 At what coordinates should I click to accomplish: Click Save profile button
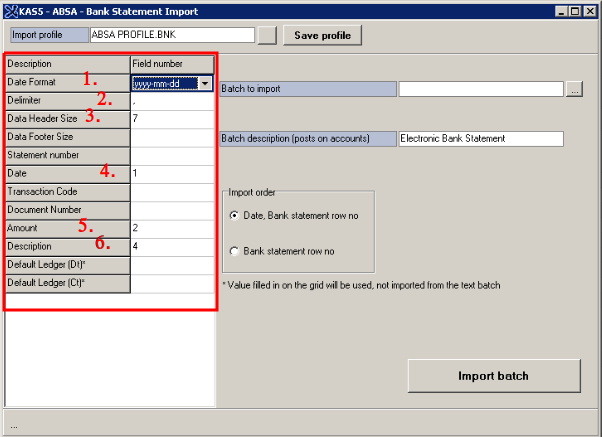coord(322,35)
